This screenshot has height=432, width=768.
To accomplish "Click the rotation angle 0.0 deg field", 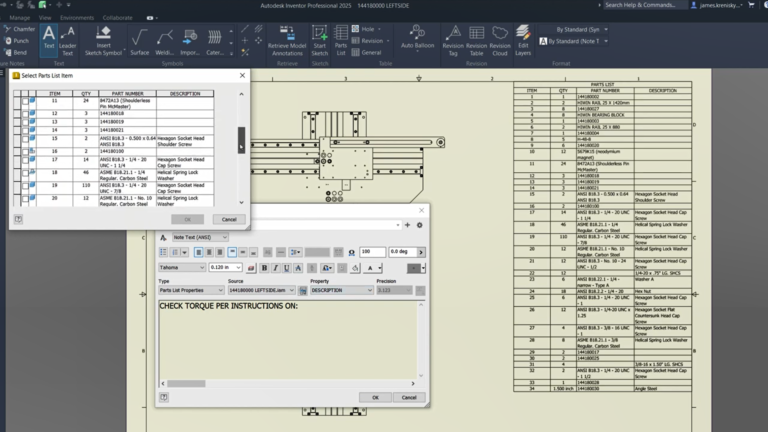I will (x=403, y=252).
